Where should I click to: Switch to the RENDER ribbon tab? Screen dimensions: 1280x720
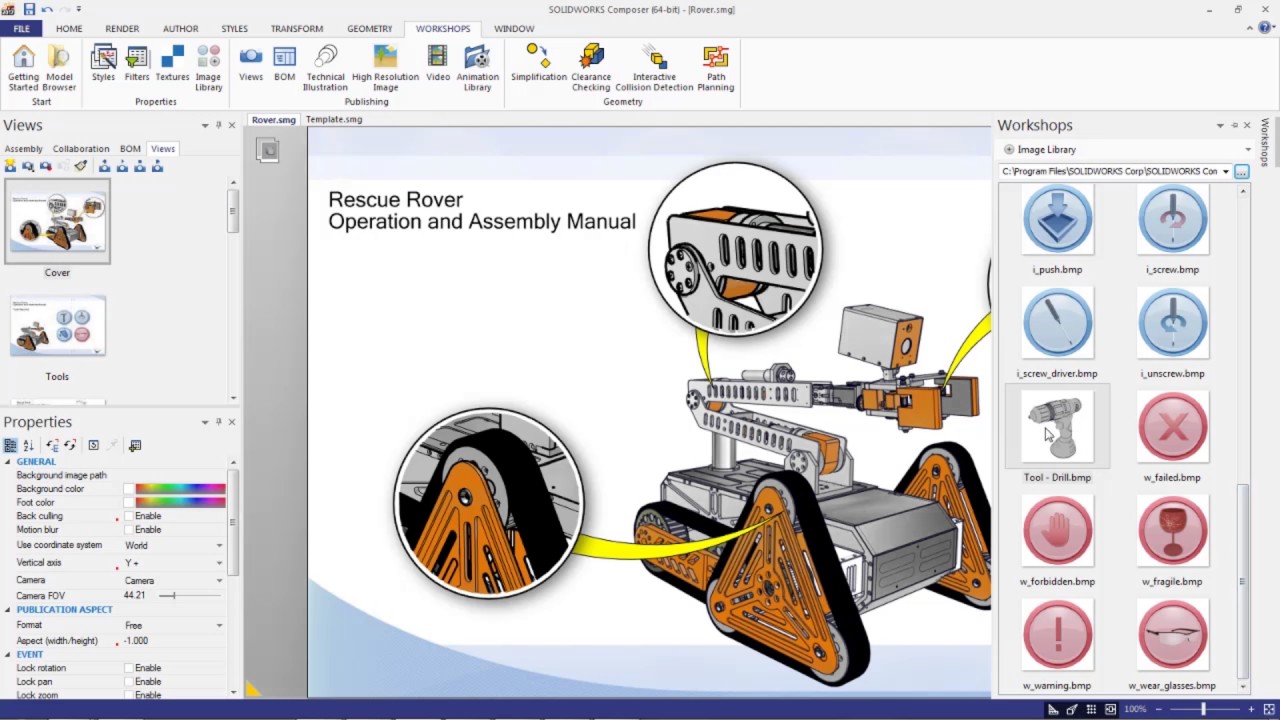click(122, 29)
